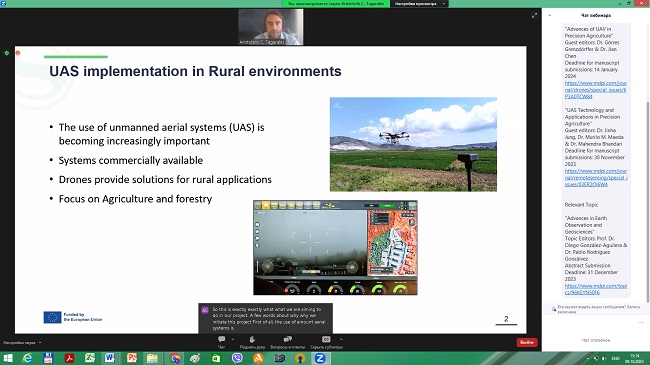Open the View Options dropdown at top
Image resolution: width=650 pixels, height=365 pixels.
419,3
